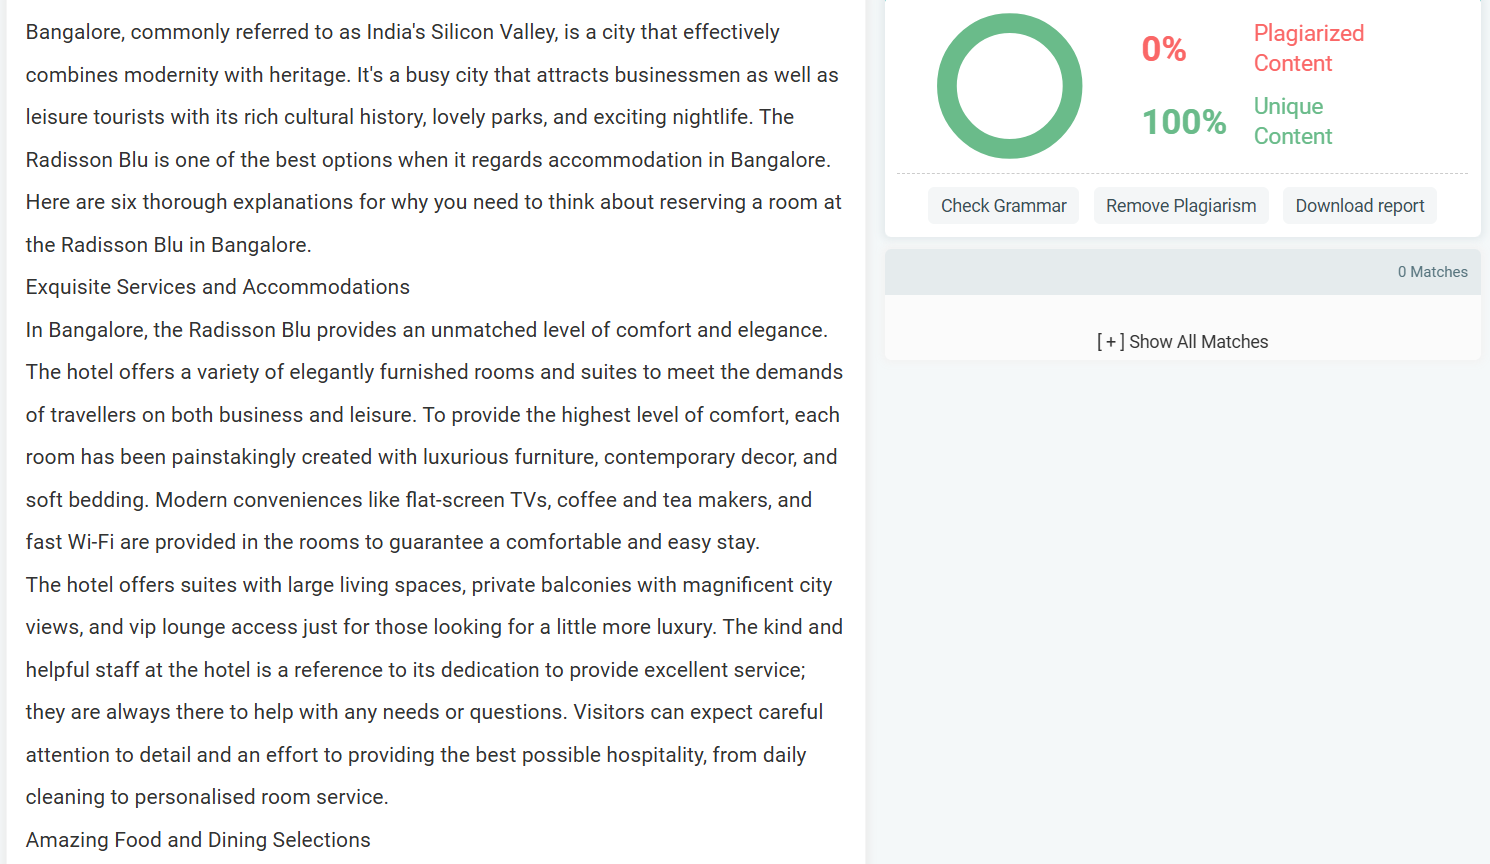Click the 0% plagiarized percentage
Viewport: 1490px width, 864px height.
pos(1164,49)
